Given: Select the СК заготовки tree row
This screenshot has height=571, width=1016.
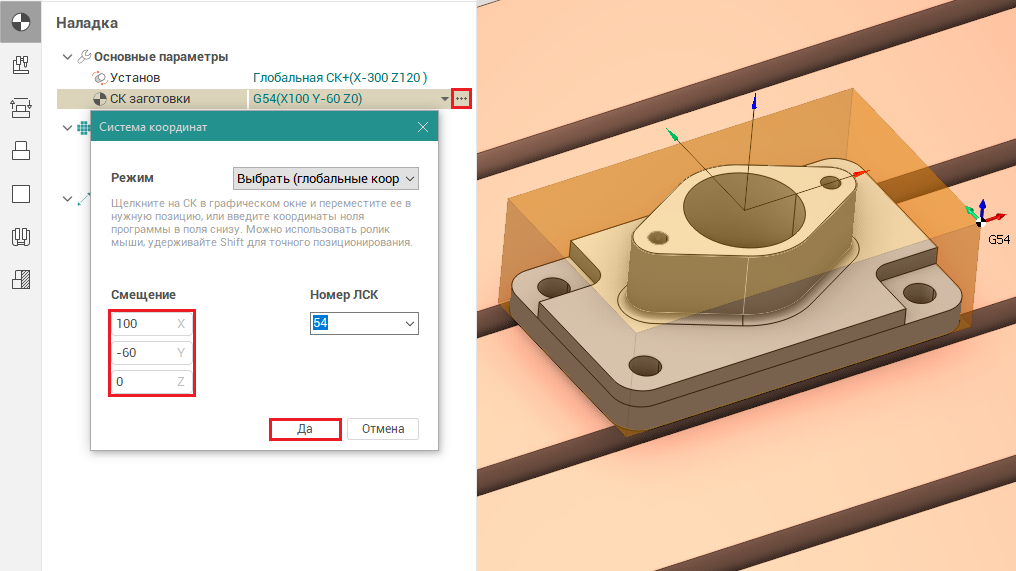Looking at the screenshot, I should click(149, 98).
